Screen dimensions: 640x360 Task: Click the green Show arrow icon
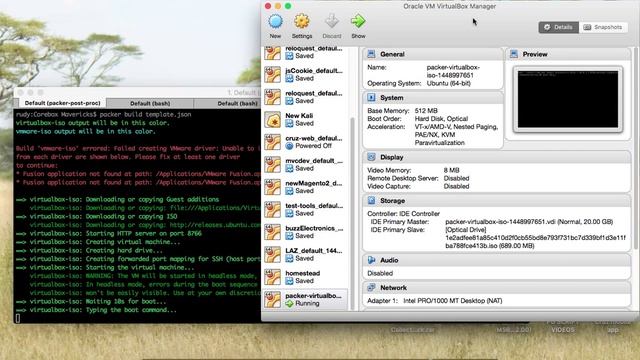point(358,21)
